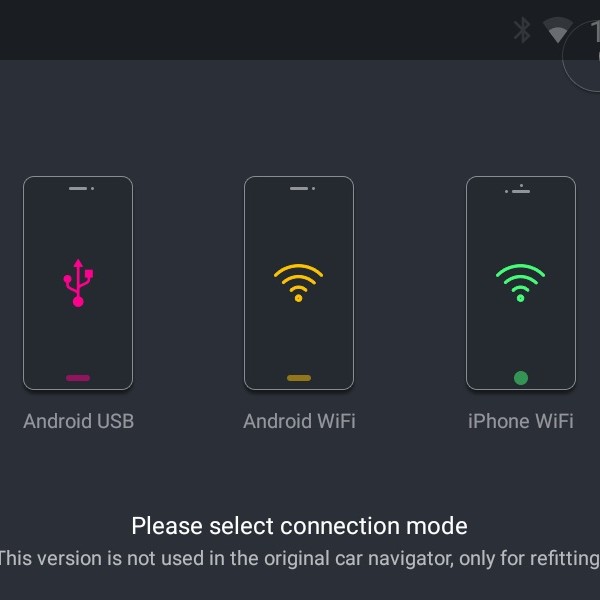Click the front camera dot on iPhone graphic
Image resolution: width=600 pixels, height=600 pixels.
point(521,184)
